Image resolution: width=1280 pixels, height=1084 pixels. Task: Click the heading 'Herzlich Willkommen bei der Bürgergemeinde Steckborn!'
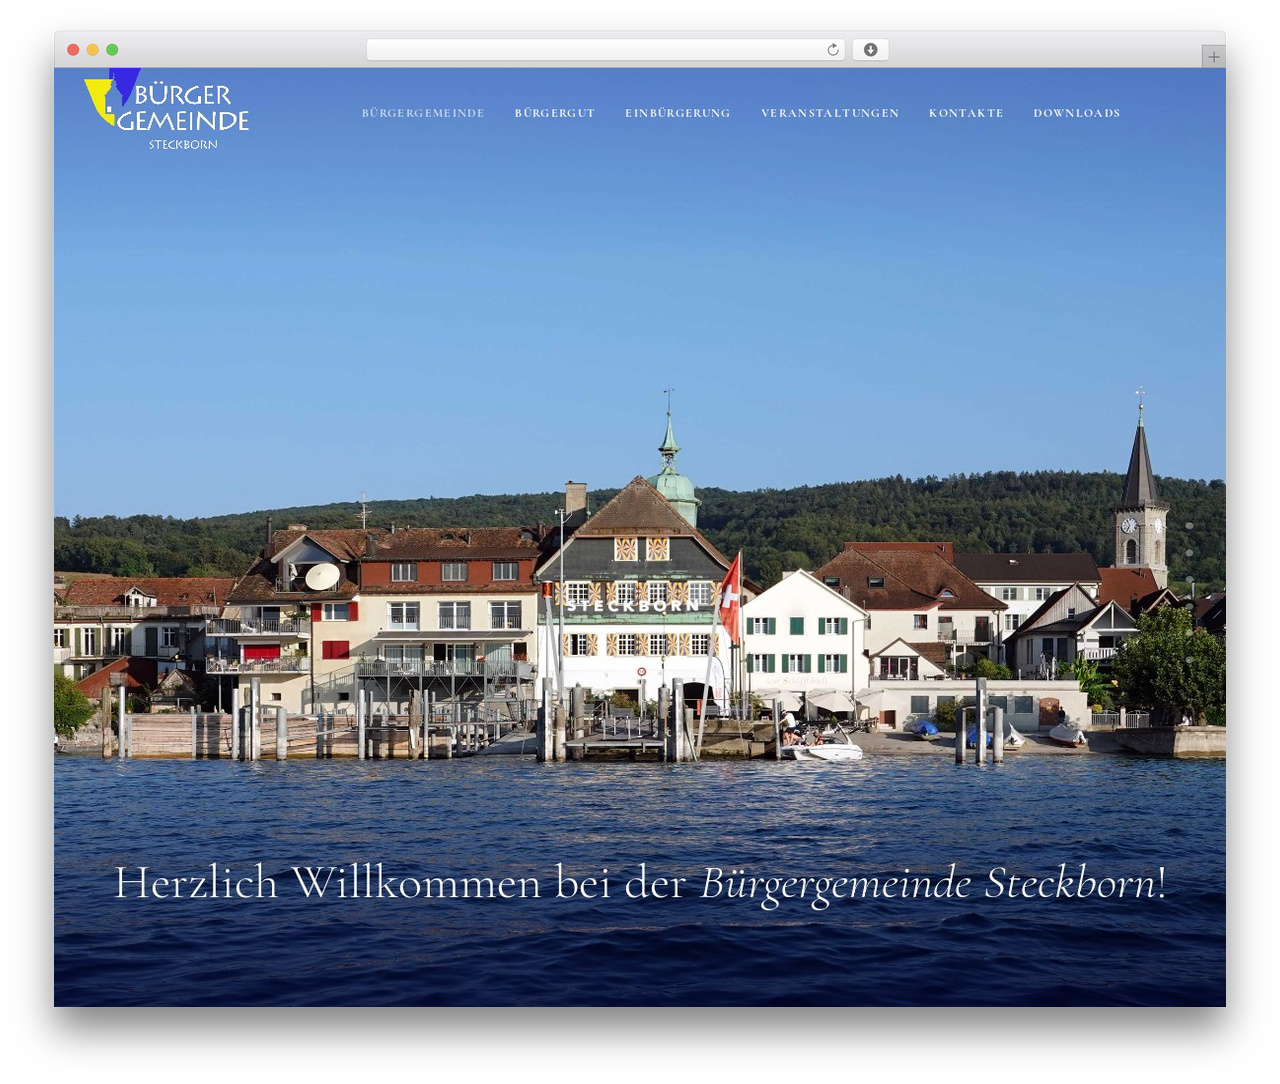(640, 884)
